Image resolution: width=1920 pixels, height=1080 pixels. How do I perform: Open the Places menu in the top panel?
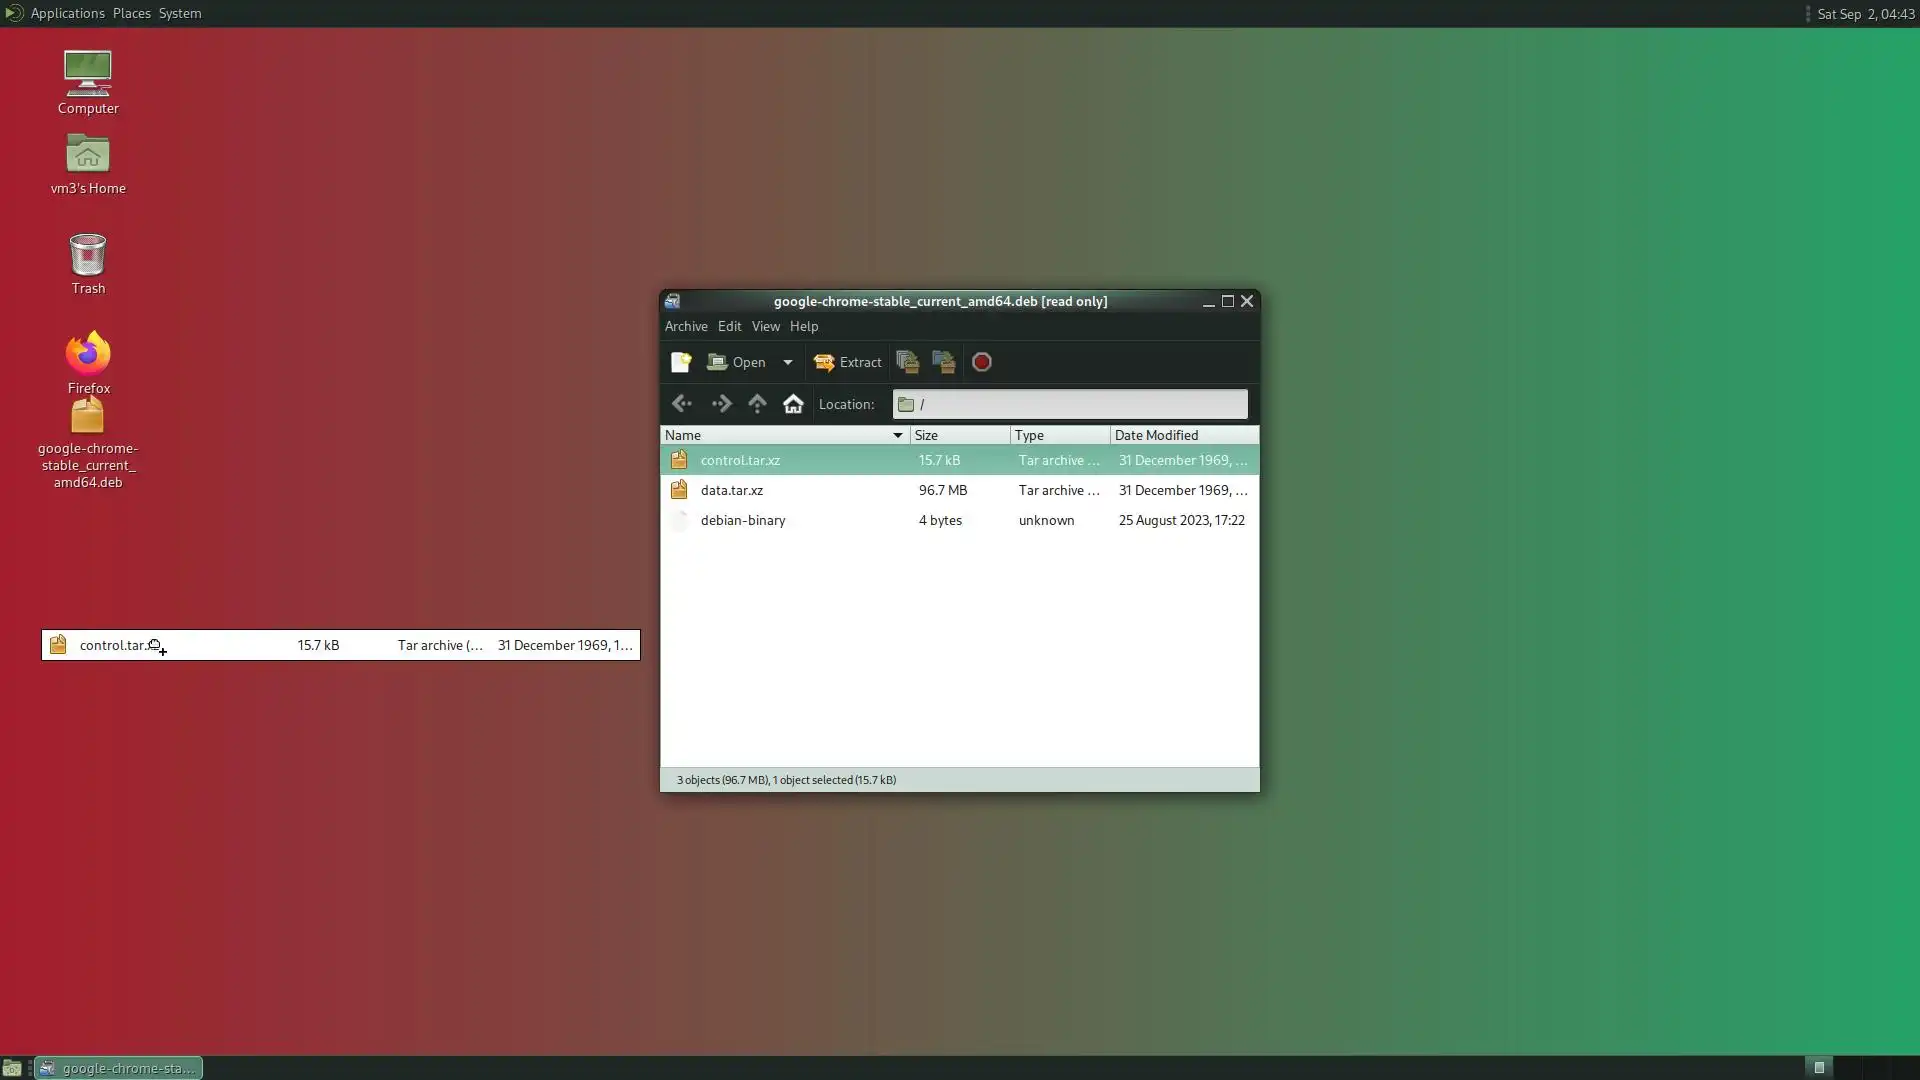point(131,13)
